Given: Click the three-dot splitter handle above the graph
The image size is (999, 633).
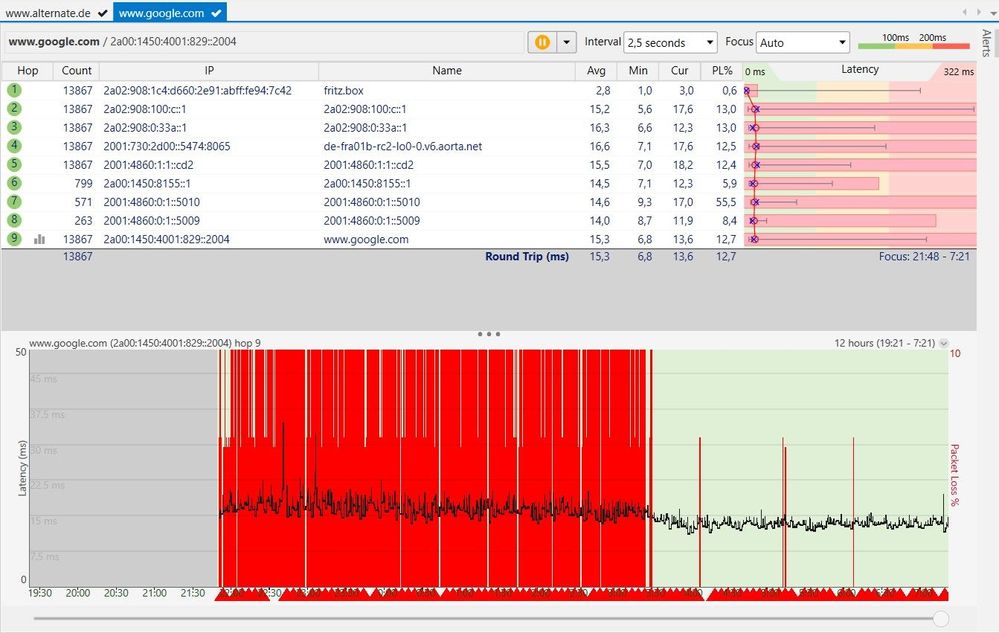Looking at the screenshot, I should pos(488,333).
